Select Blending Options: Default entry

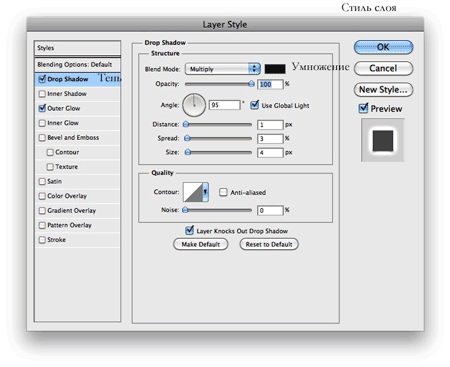pyautogui.click(x=77, y=65)
